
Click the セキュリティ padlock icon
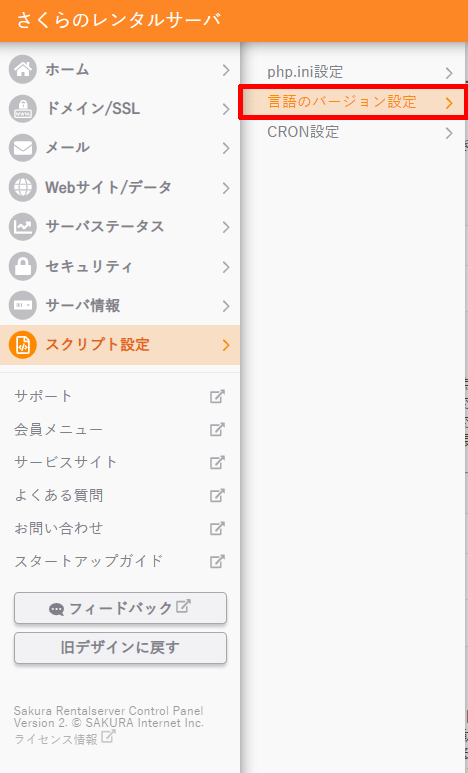(23, 266)
